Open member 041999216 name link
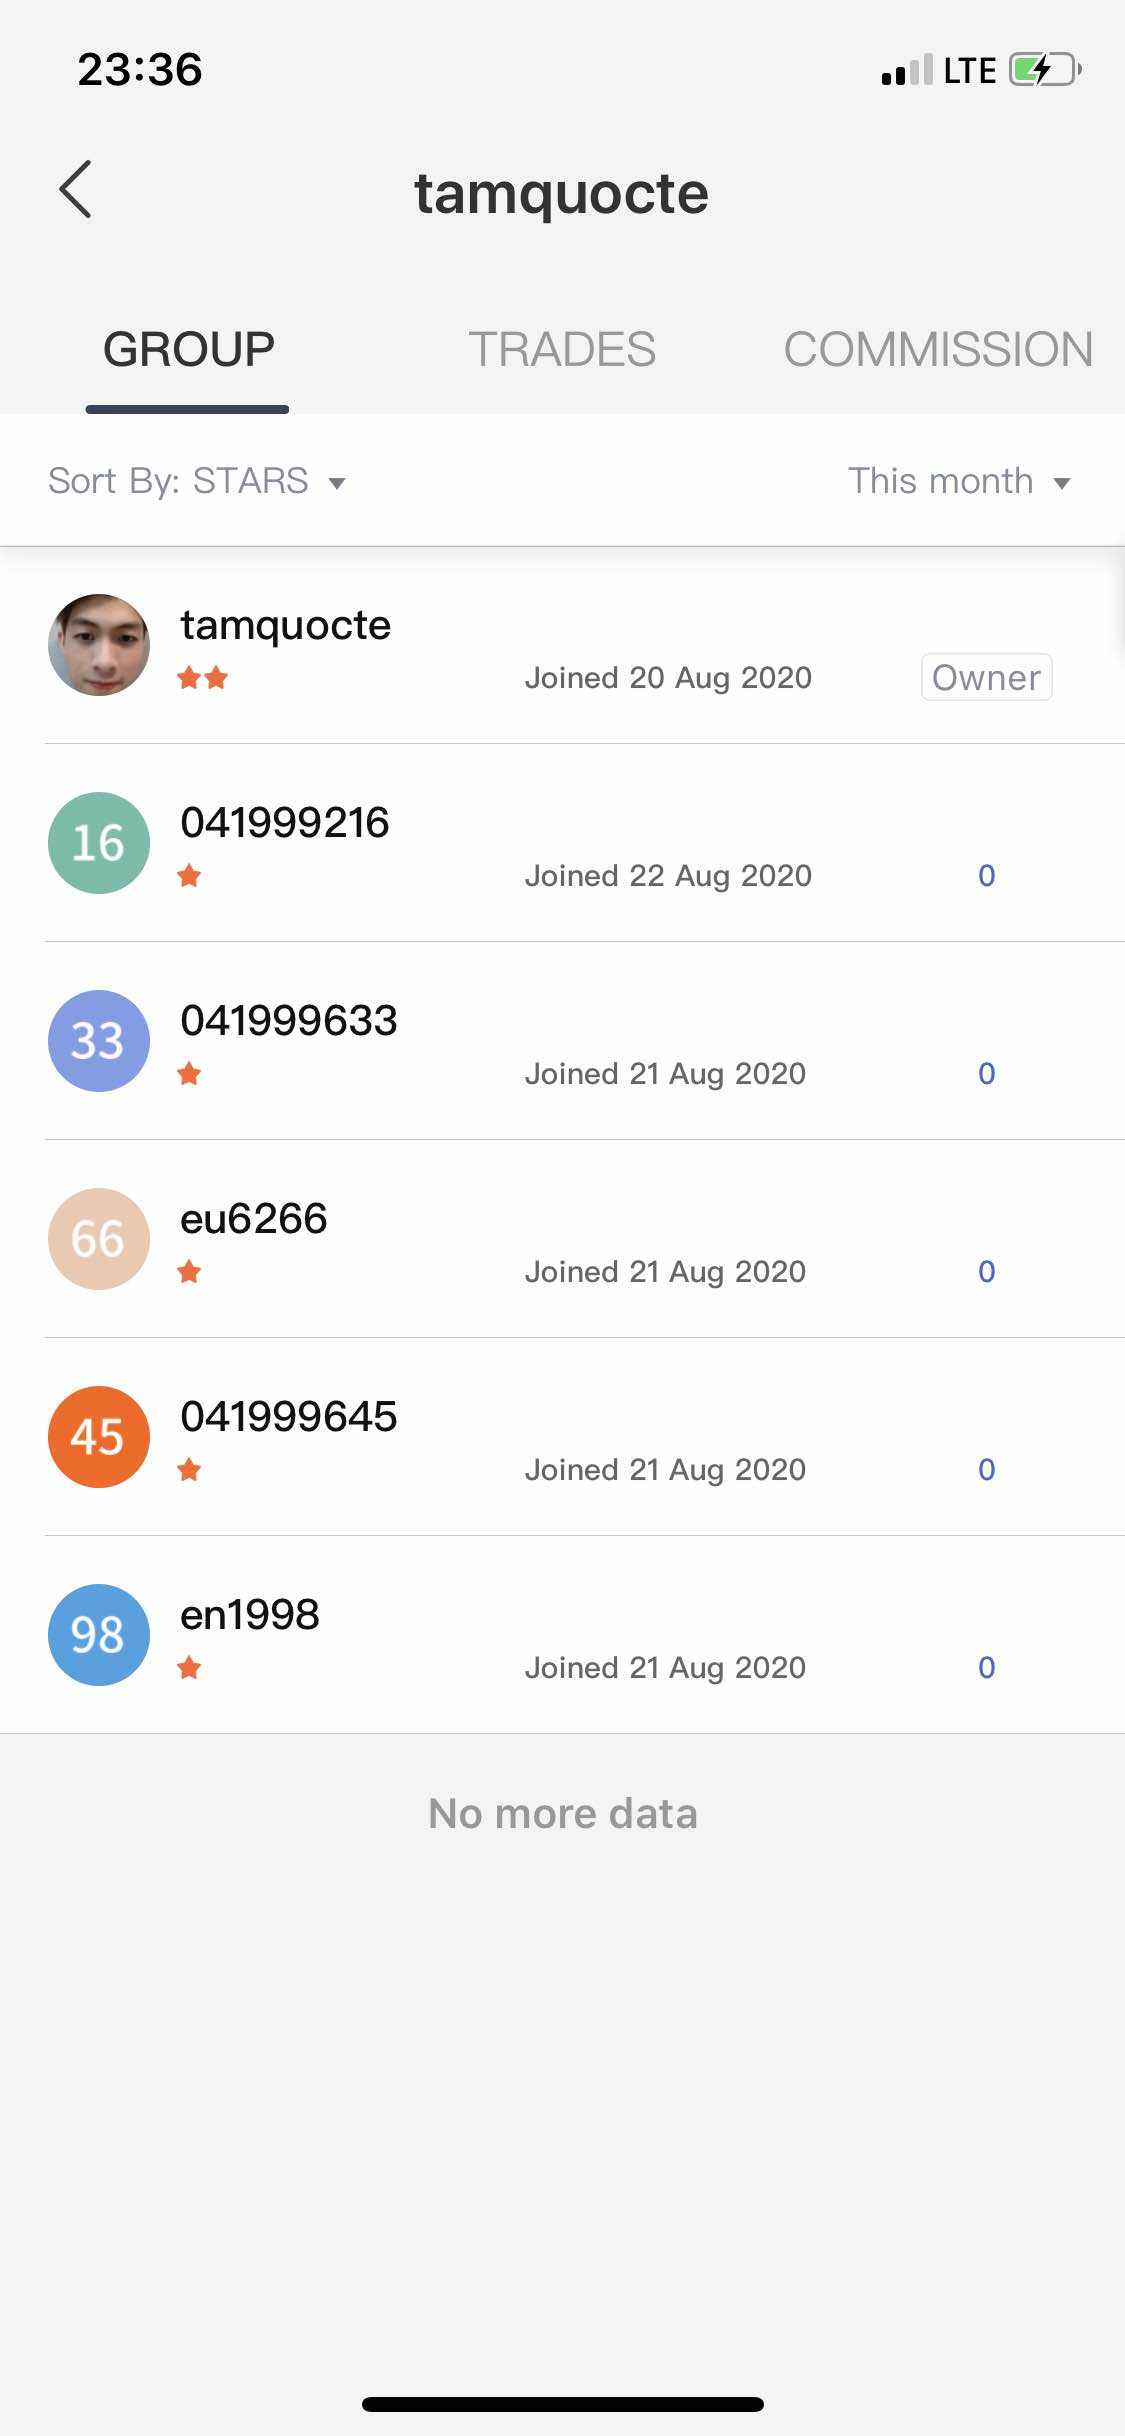This screenshot has width=1125, height=2436. click(285, 823)
